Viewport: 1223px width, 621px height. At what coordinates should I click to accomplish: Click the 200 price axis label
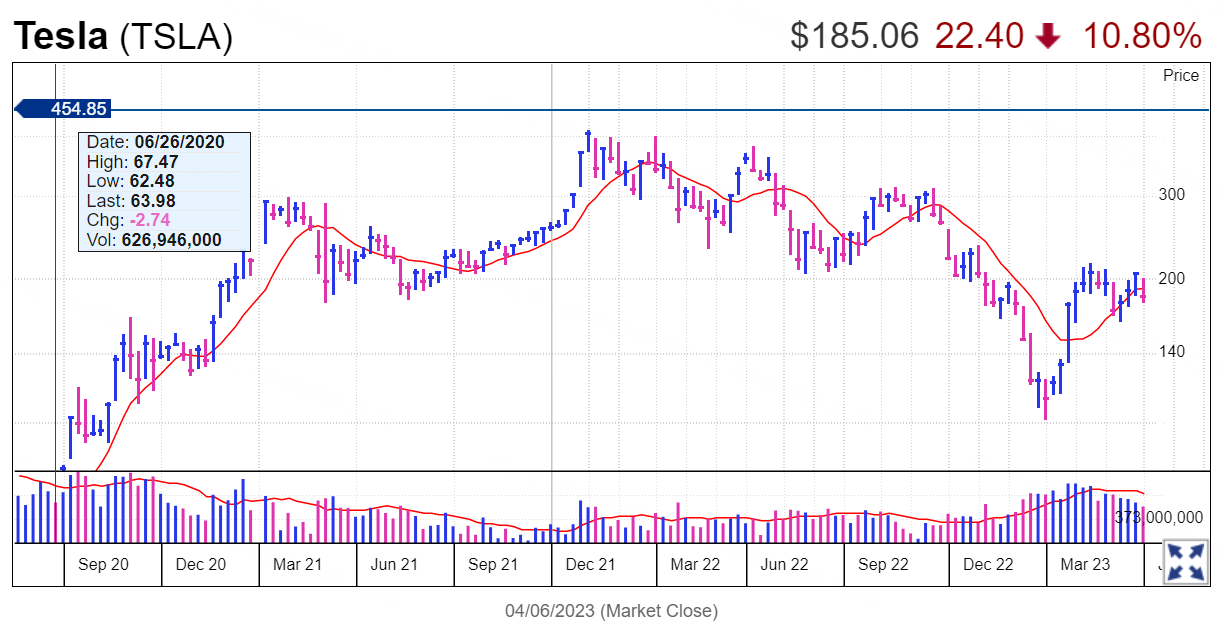tap(1172, 278)
